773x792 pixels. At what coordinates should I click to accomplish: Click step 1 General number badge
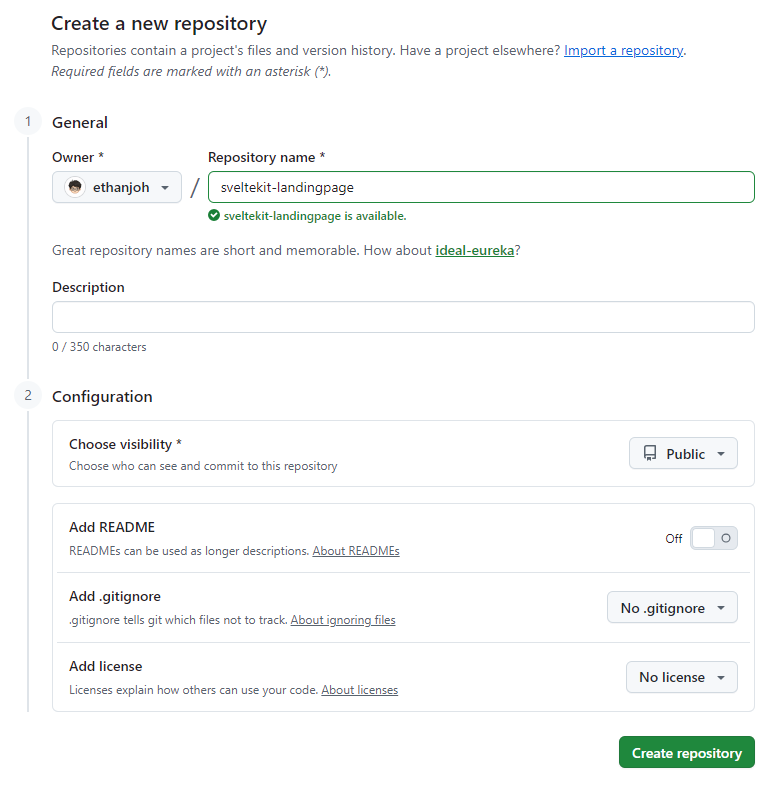point(28,122)
